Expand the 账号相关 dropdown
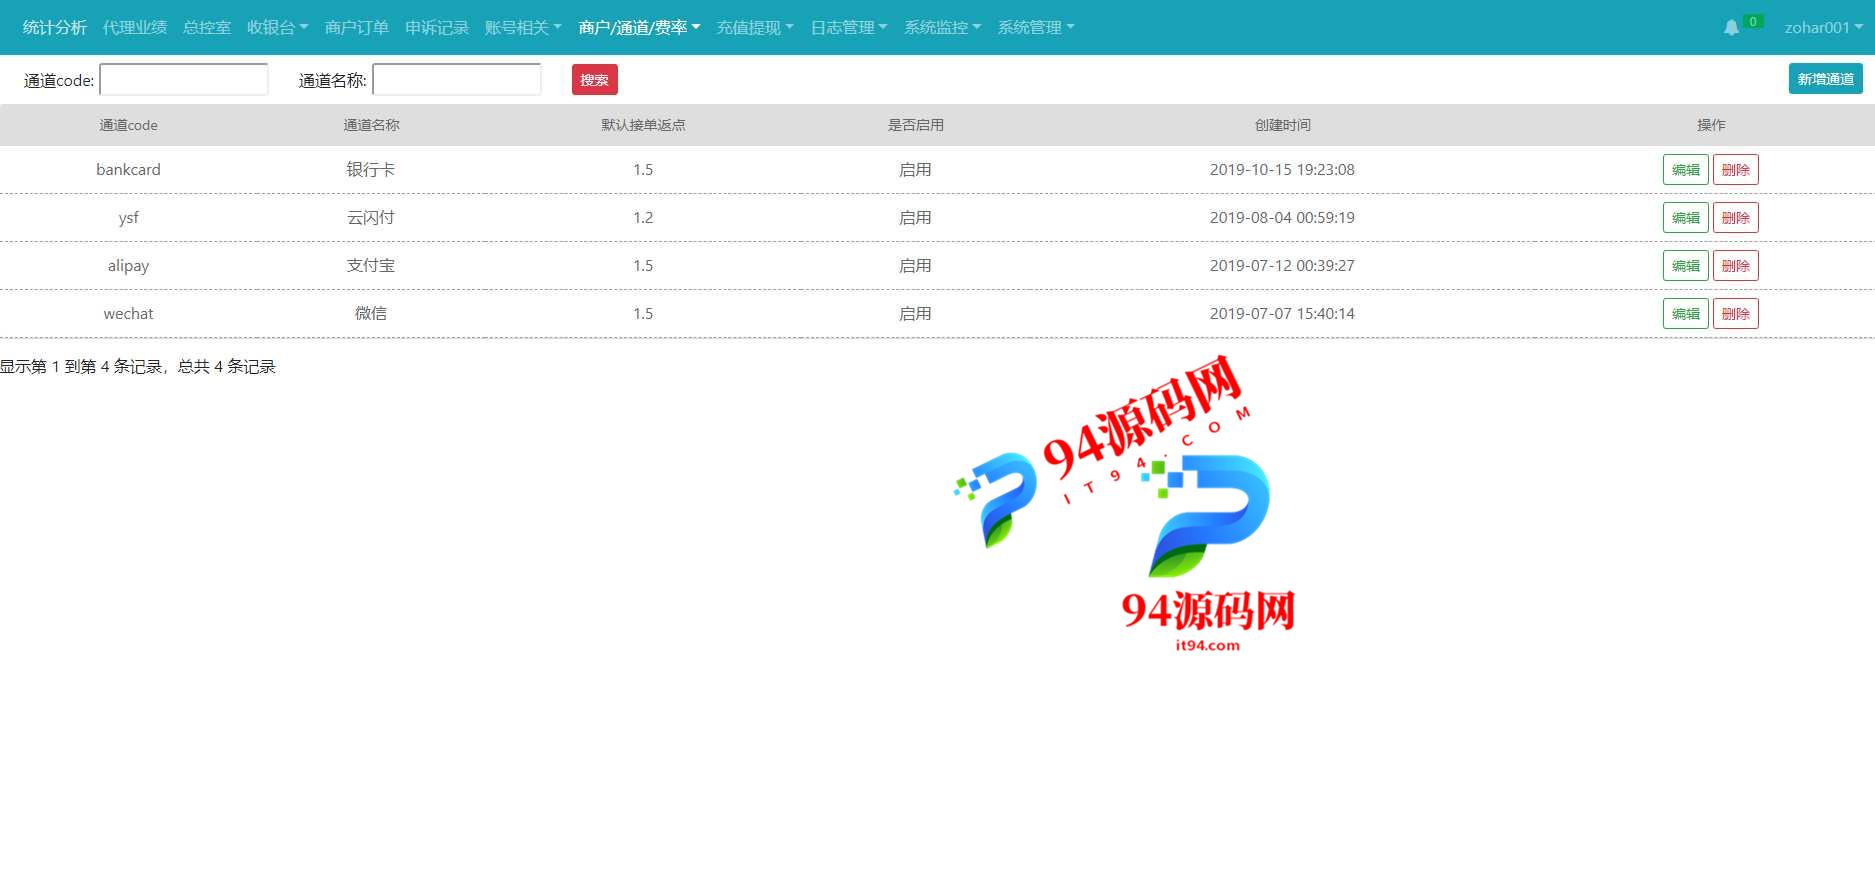This screenshot has height=881, width=1875. (x=523, y=28)
